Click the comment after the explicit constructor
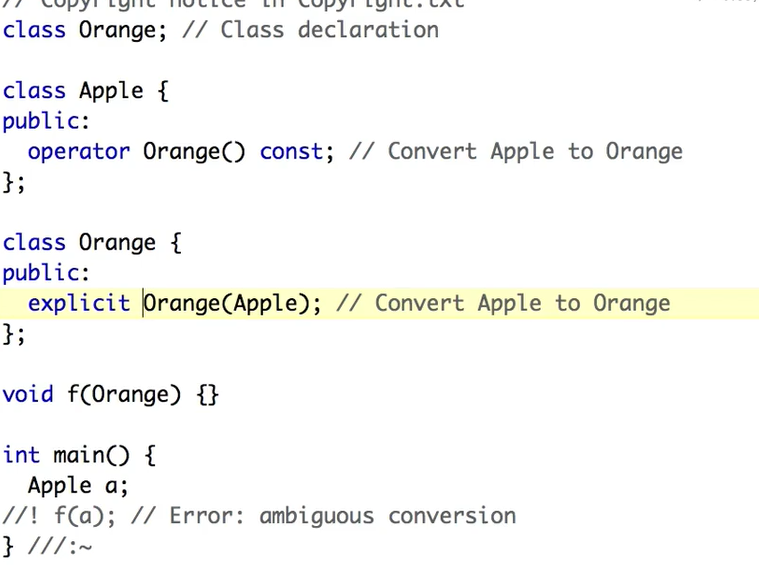 (x=503, y=303)
